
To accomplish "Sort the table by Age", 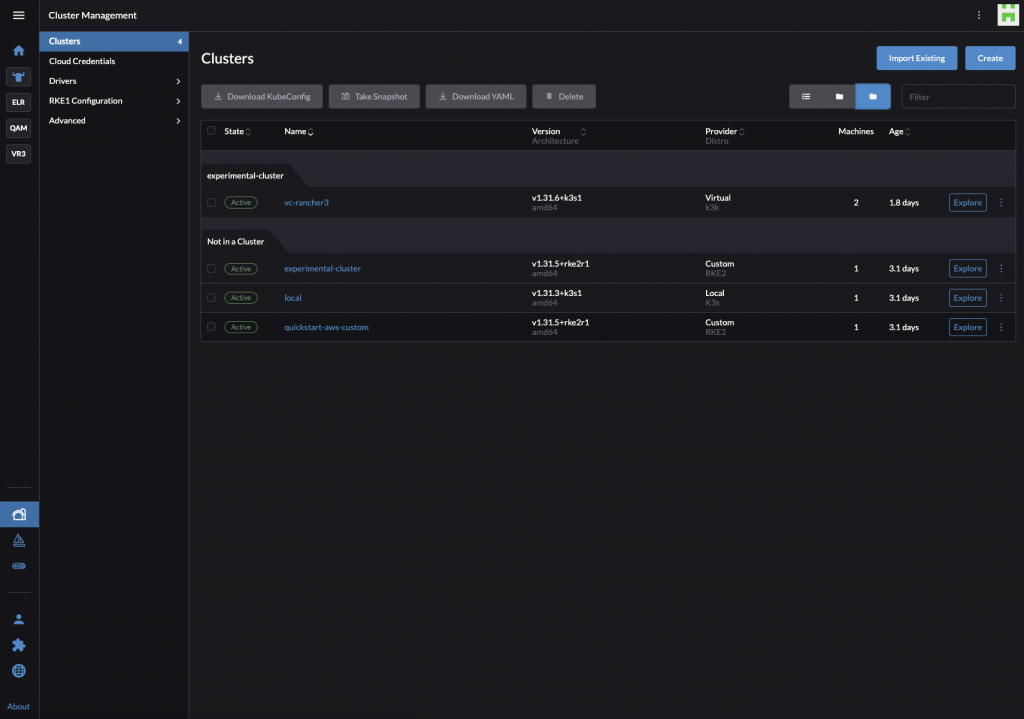I will [899, 131].
